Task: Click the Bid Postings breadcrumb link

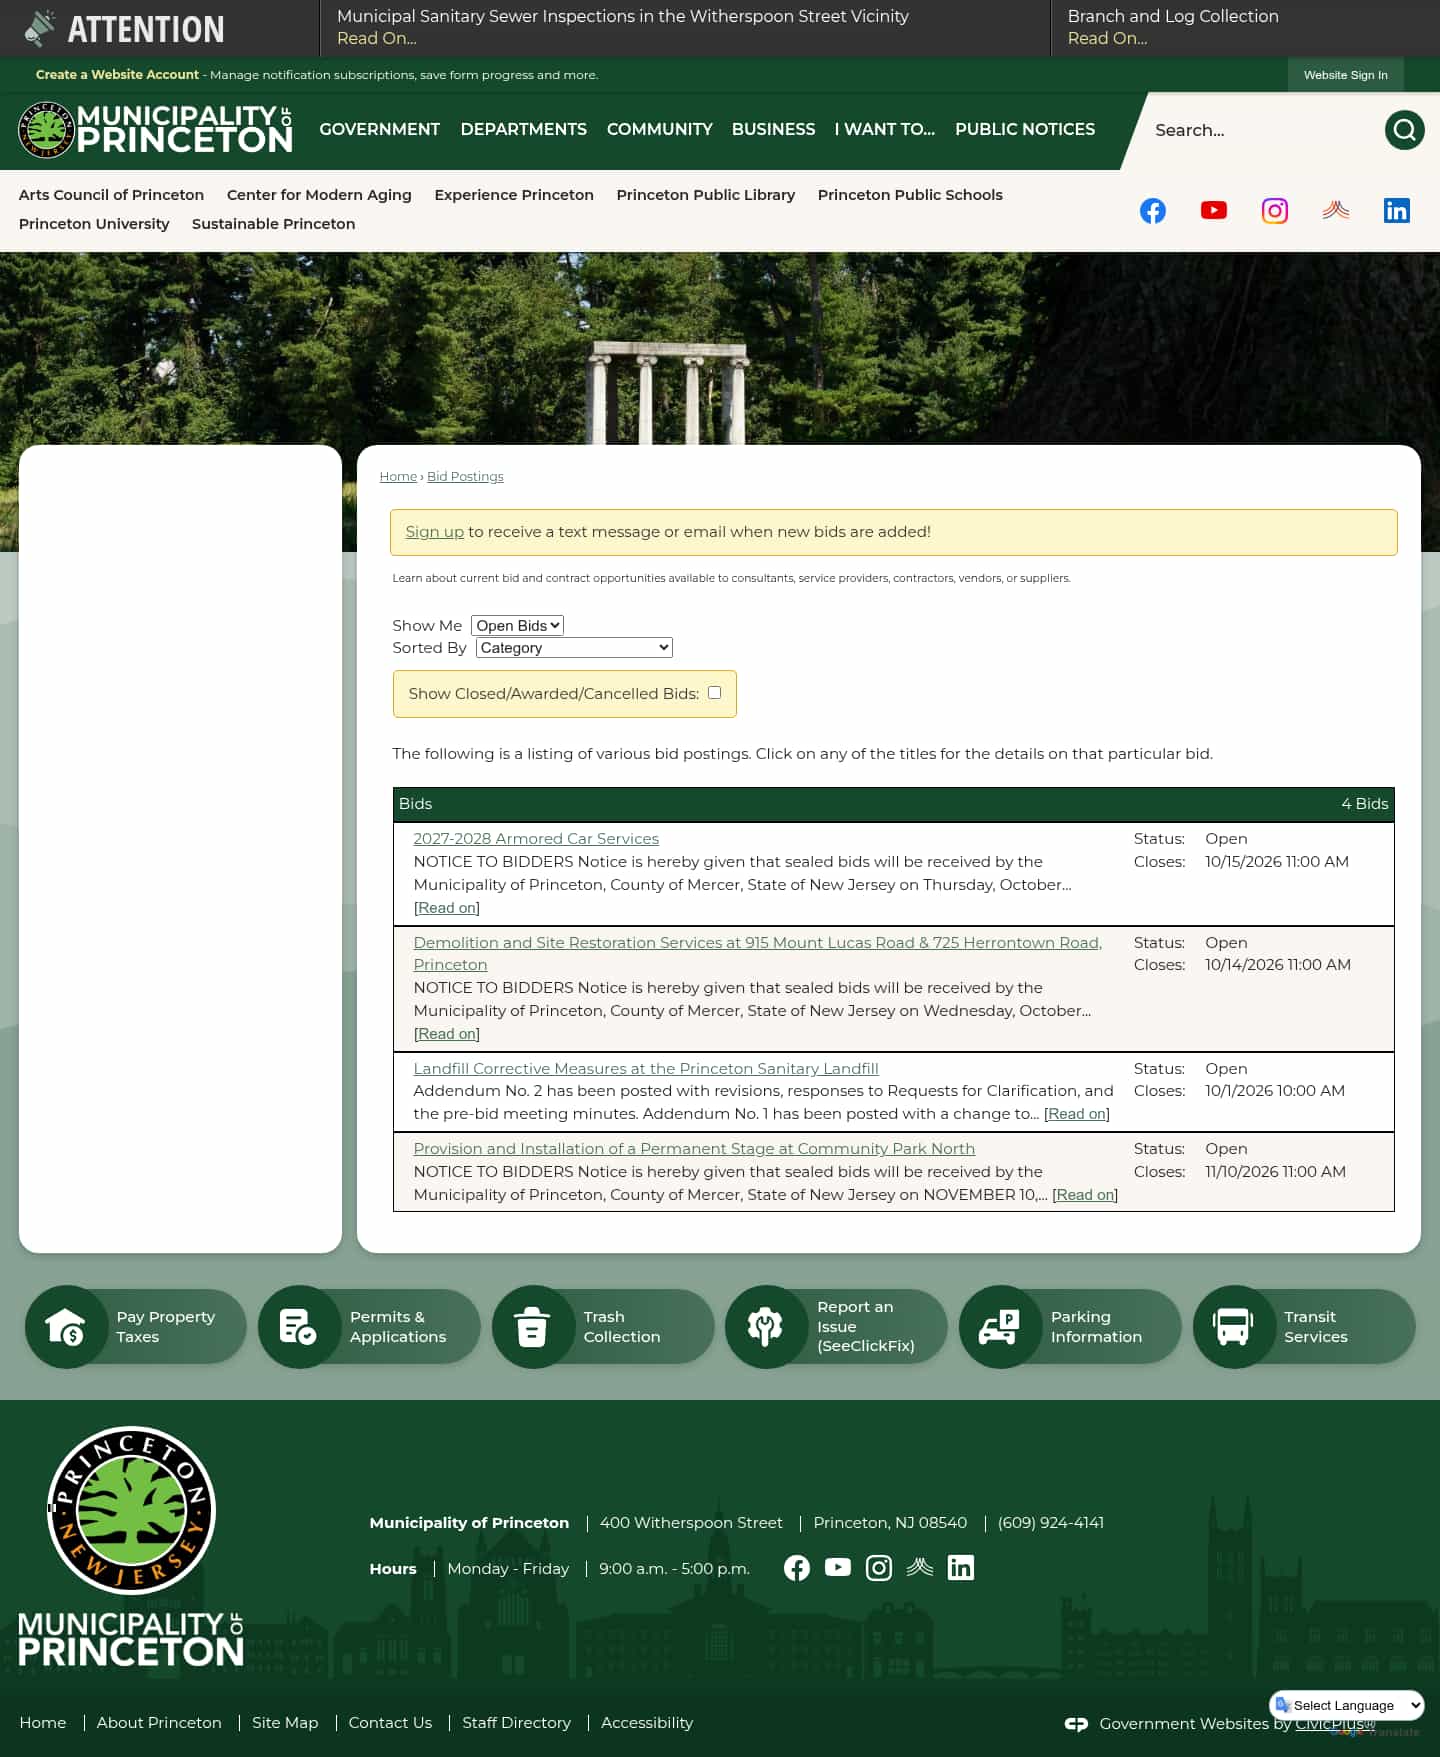Action: tap(465, 476)
